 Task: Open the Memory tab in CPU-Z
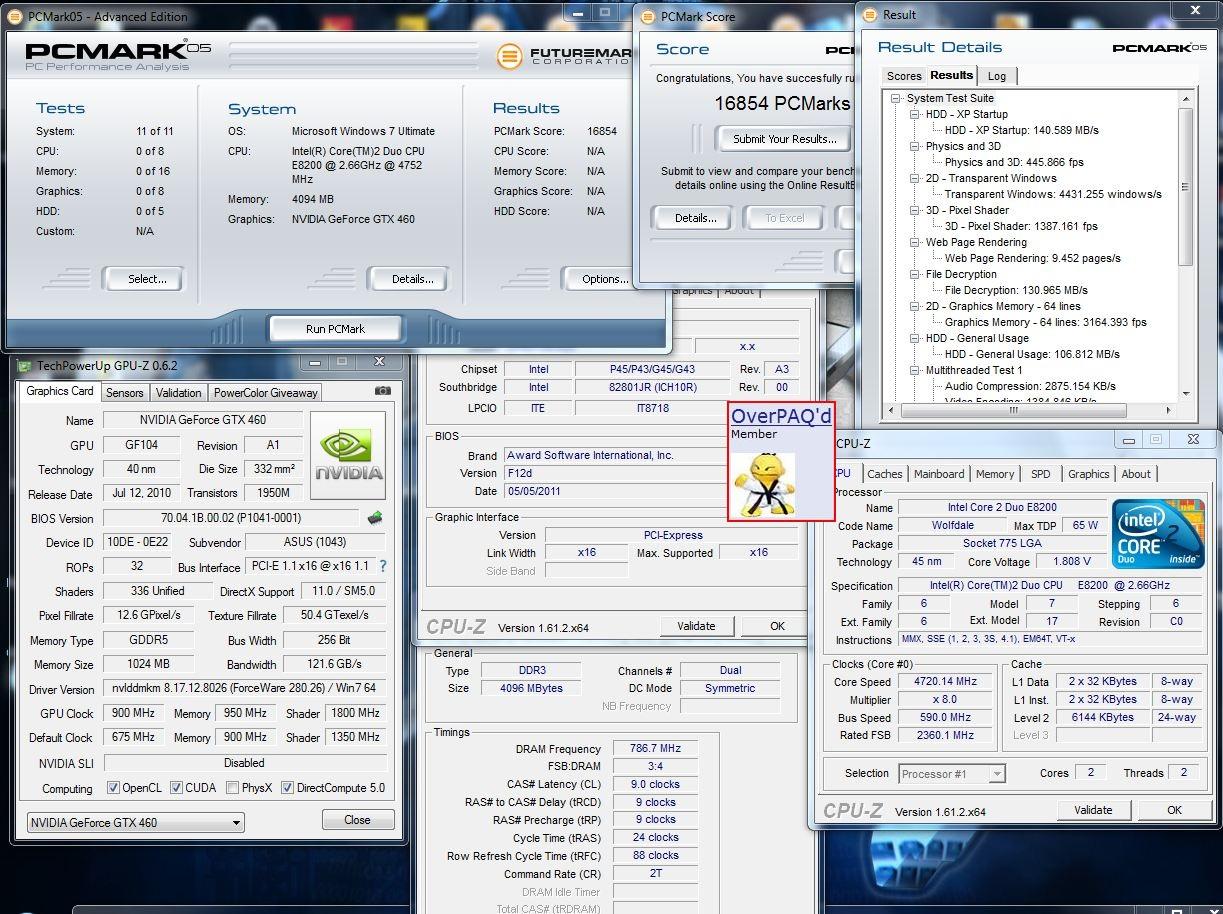pos(995,474)
